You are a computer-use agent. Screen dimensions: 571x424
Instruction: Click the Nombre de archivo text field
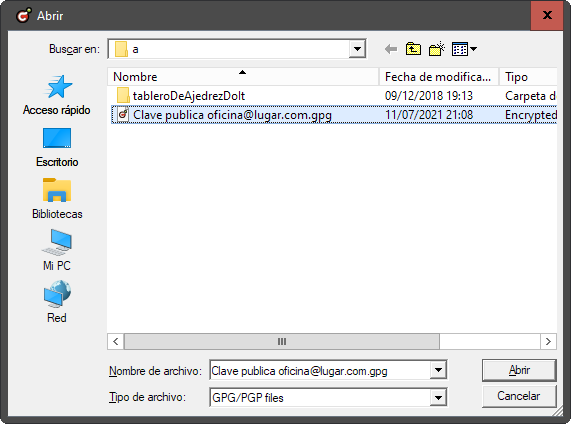point(320,370)
